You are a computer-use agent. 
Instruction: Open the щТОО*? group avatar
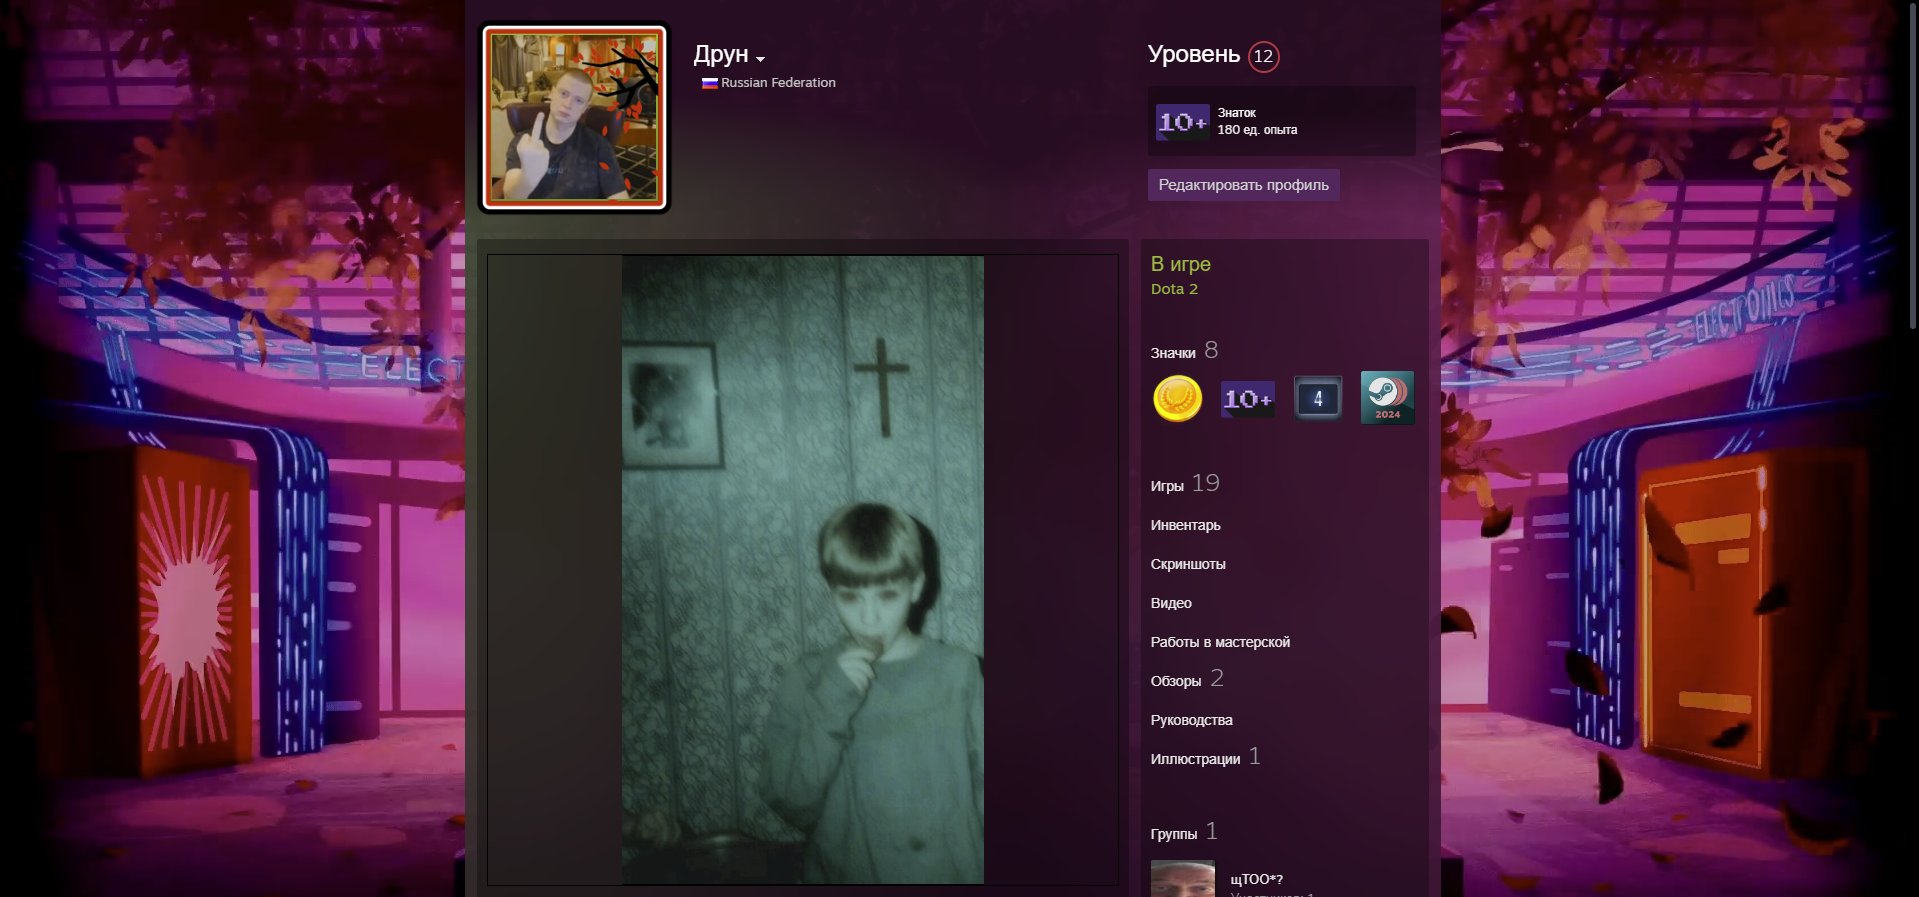click(1182, 878)
